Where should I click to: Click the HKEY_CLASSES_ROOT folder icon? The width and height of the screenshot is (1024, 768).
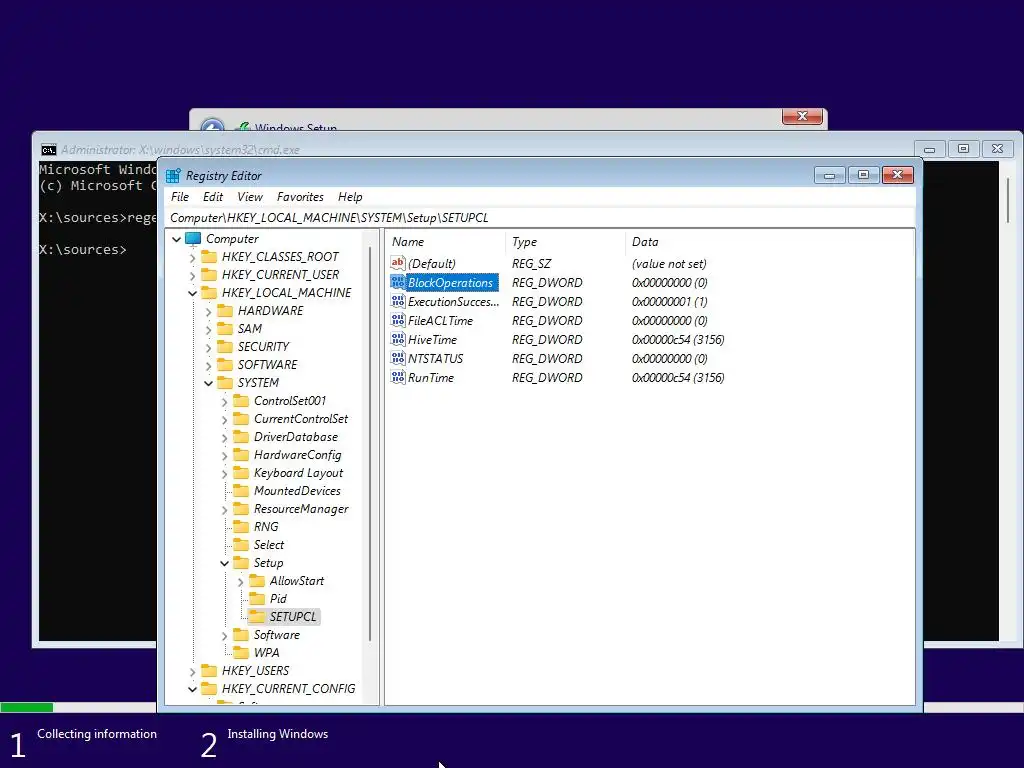click(x=209, y=257)
